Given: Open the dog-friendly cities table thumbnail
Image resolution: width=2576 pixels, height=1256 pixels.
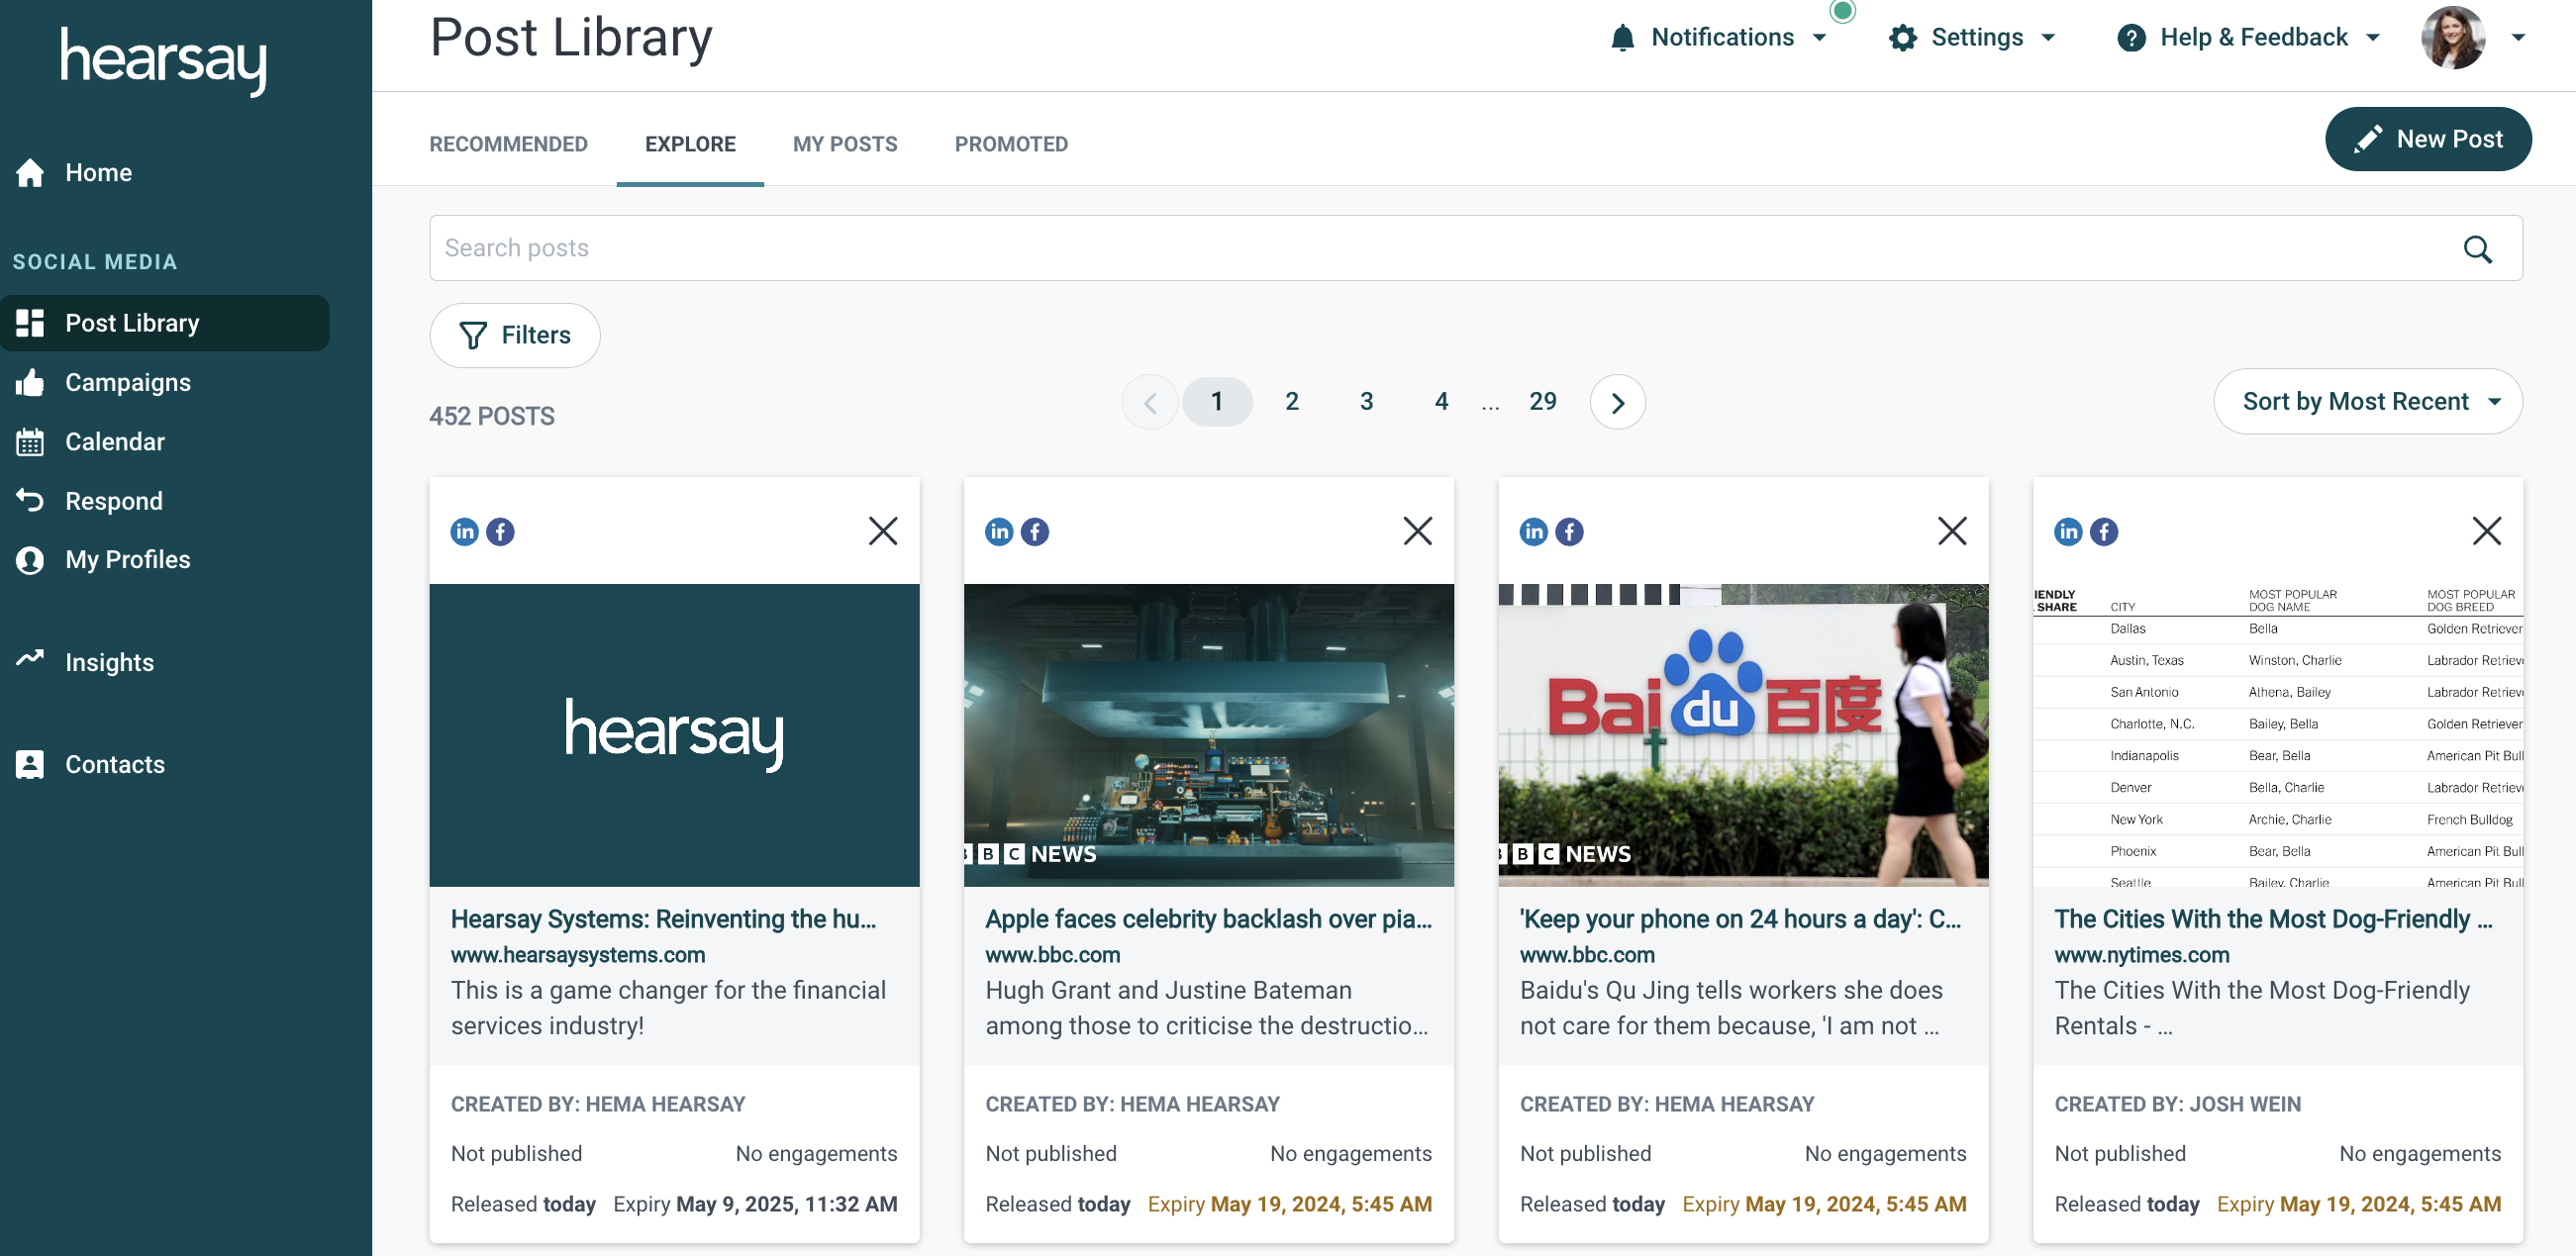Looking at the screenshot, I should tap(2278, 735).
